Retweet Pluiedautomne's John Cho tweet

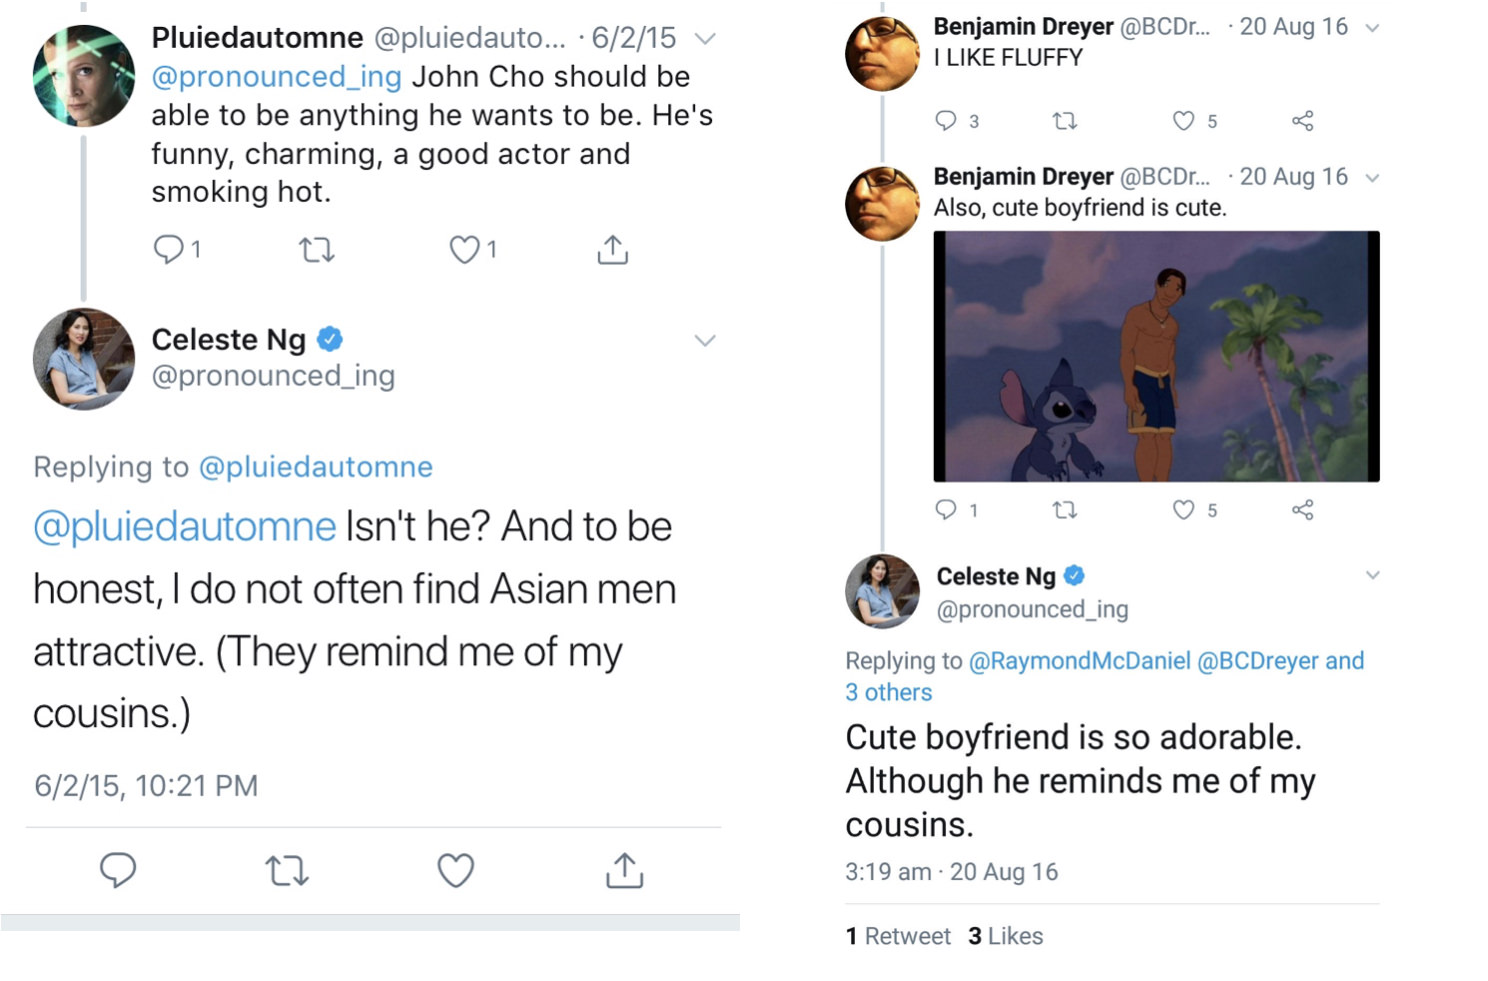317,249
